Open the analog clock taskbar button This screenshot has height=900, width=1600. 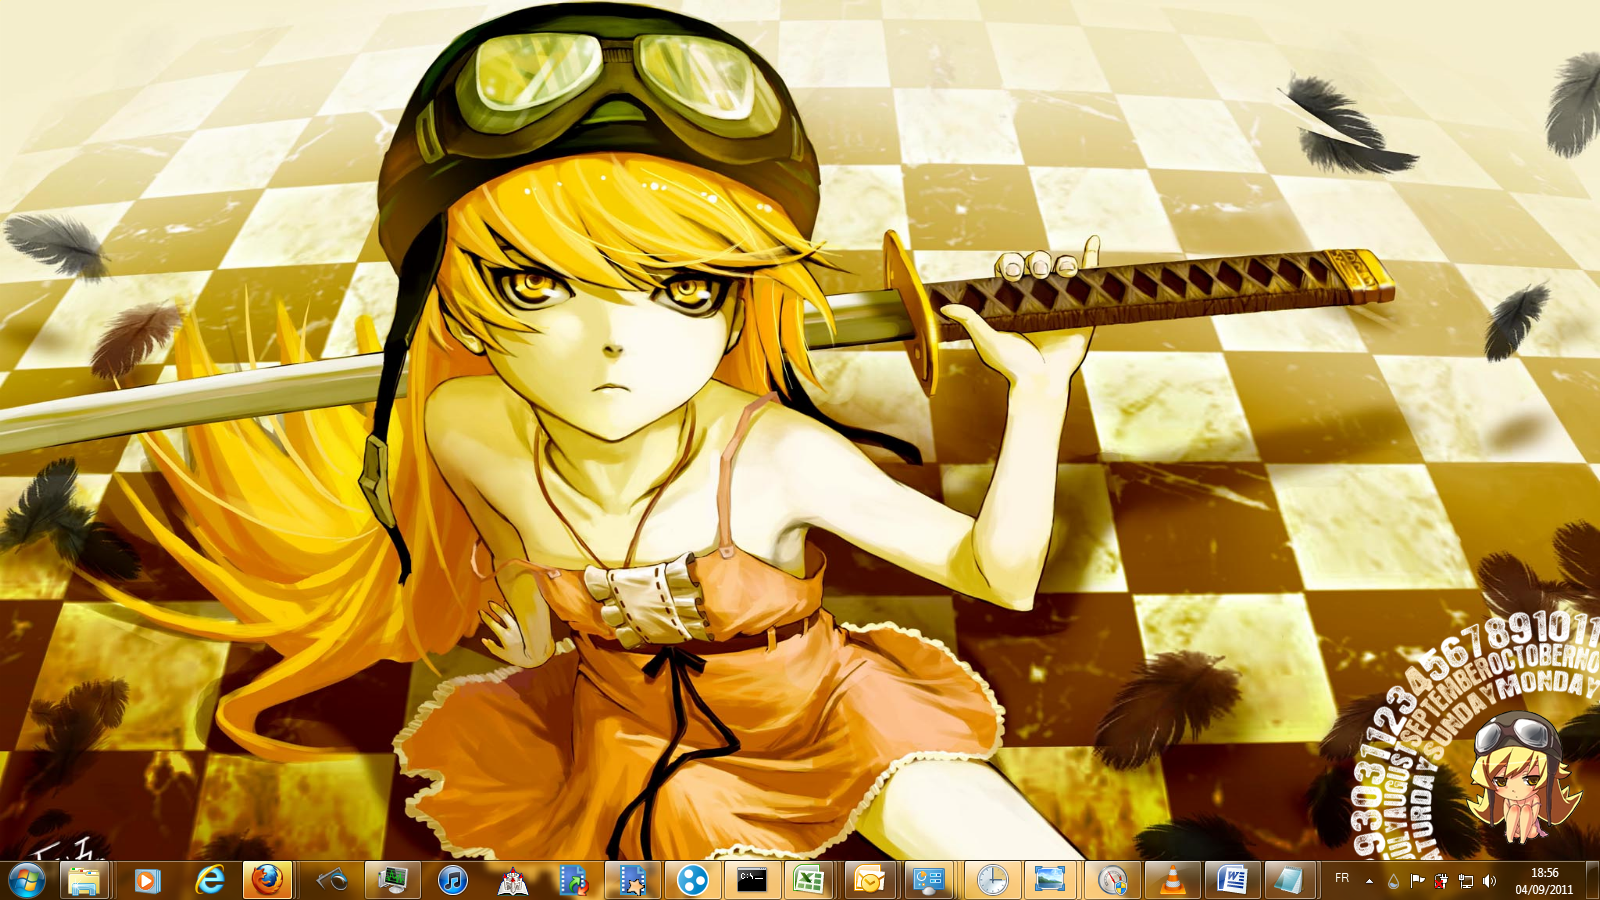tap(992, 880)
